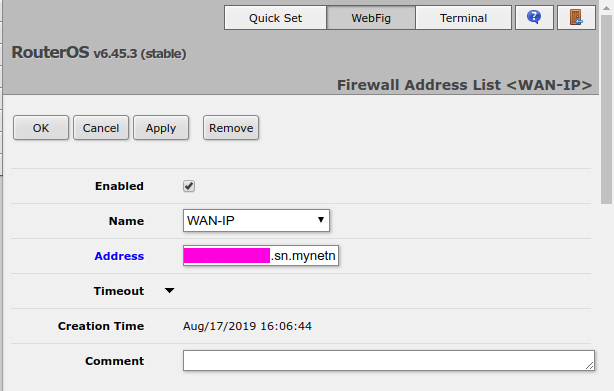Open the Terminal tab
Viewport: 614px width, 391px height.
463,18
